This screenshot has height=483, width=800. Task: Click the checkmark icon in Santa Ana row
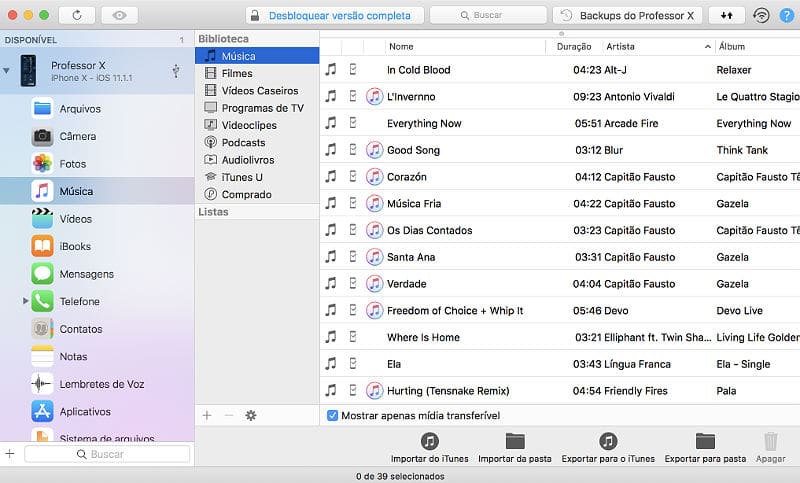[353, 257]
